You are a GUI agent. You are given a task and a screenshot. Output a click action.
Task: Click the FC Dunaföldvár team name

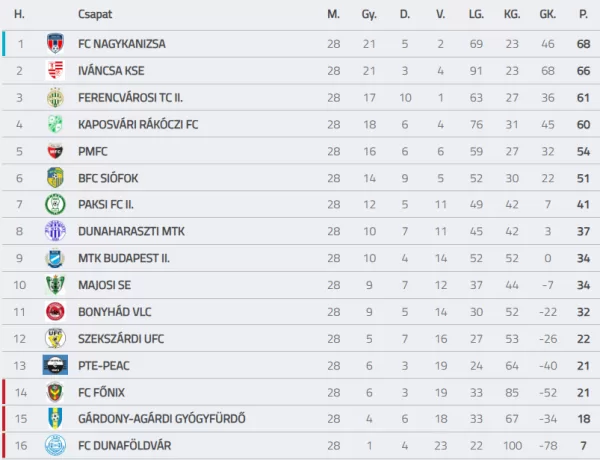[x=124, y=445]
